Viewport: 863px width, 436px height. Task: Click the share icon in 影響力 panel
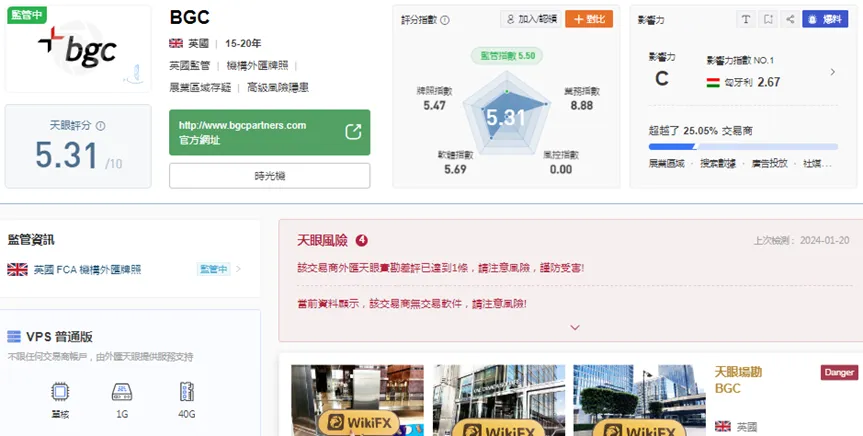click(790, 19)
